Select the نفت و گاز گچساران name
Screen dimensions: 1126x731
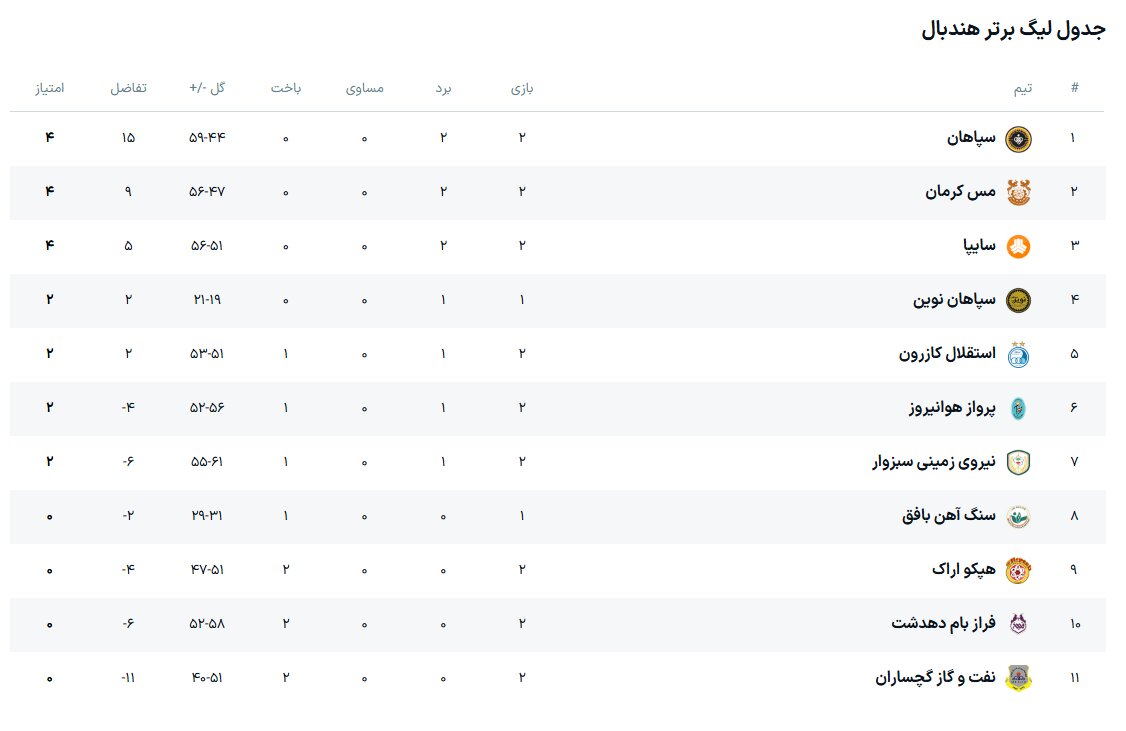[x=936, y=678]
